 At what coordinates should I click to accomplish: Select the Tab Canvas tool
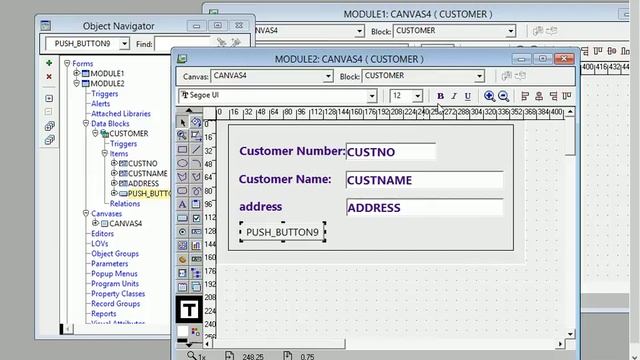click(182, 287)
